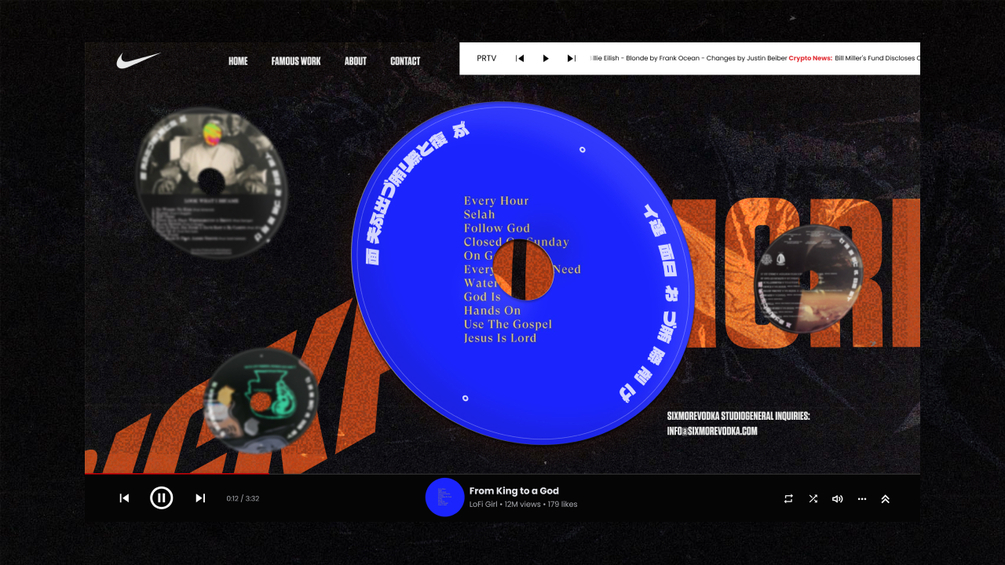Image resolution: width=1005 pixels, height=565 pixels.
Task: Click the Jesus Is Lord track title
Action: [500, 338]
